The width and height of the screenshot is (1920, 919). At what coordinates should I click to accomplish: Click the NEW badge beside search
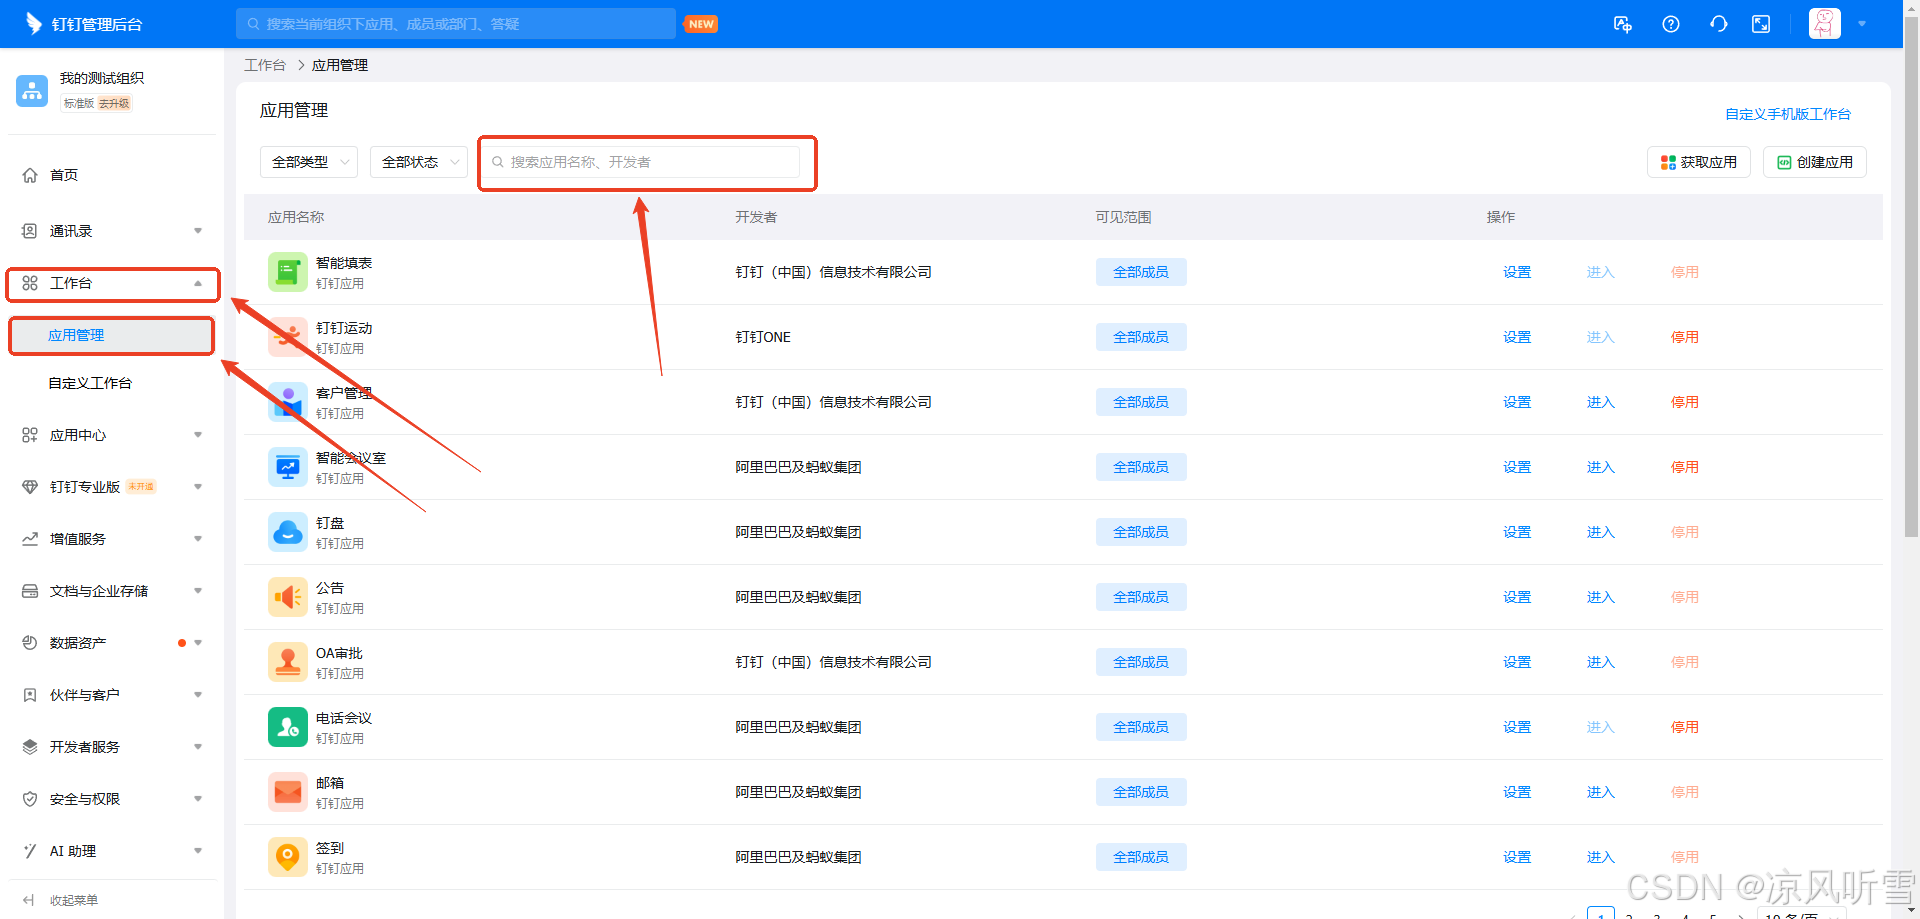[x=702, y=24]
